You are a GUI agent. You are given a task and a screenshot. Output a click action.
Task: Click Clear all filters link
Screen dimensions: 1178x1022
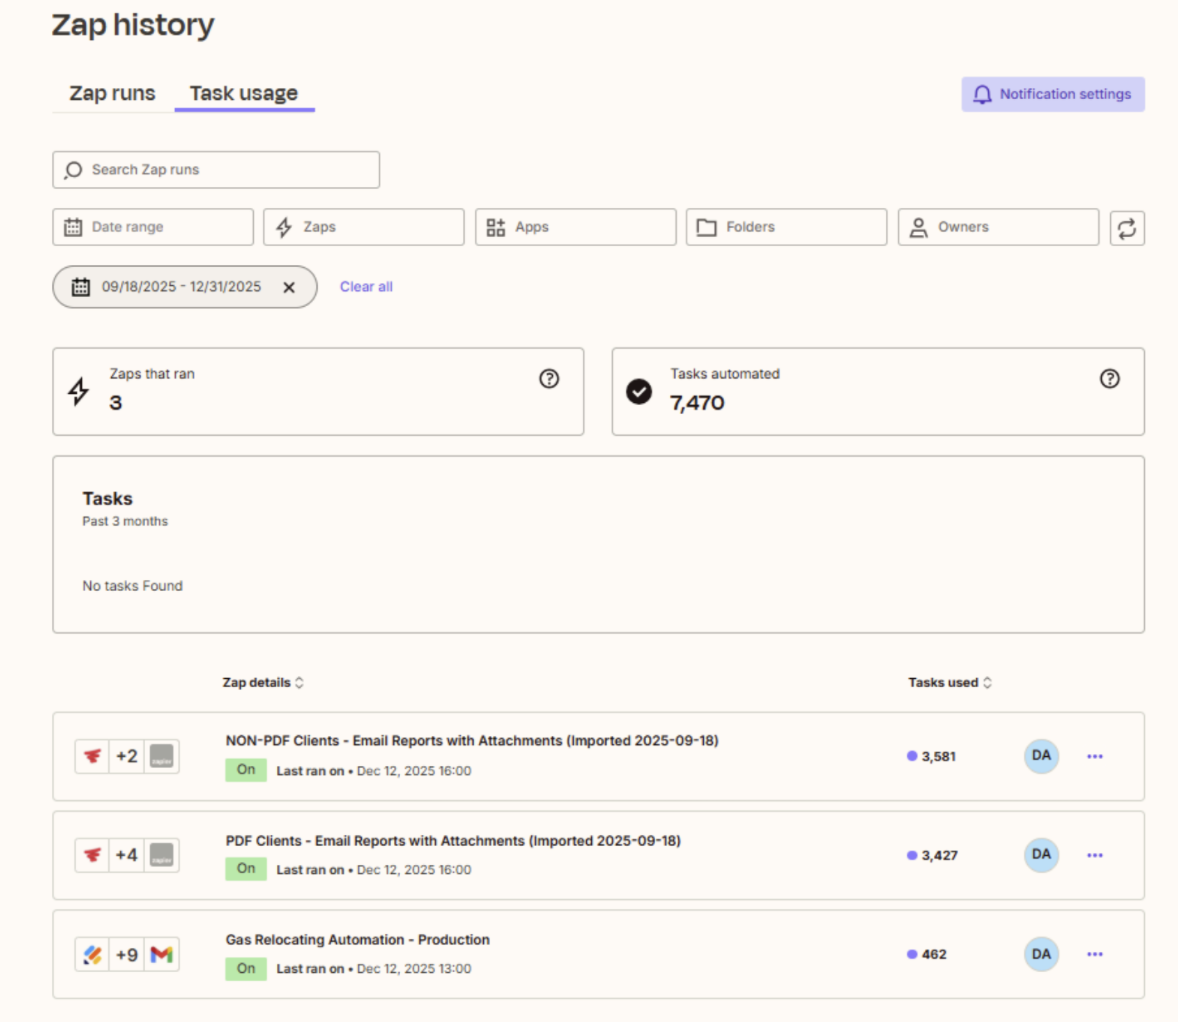click(x=366, y=287)
